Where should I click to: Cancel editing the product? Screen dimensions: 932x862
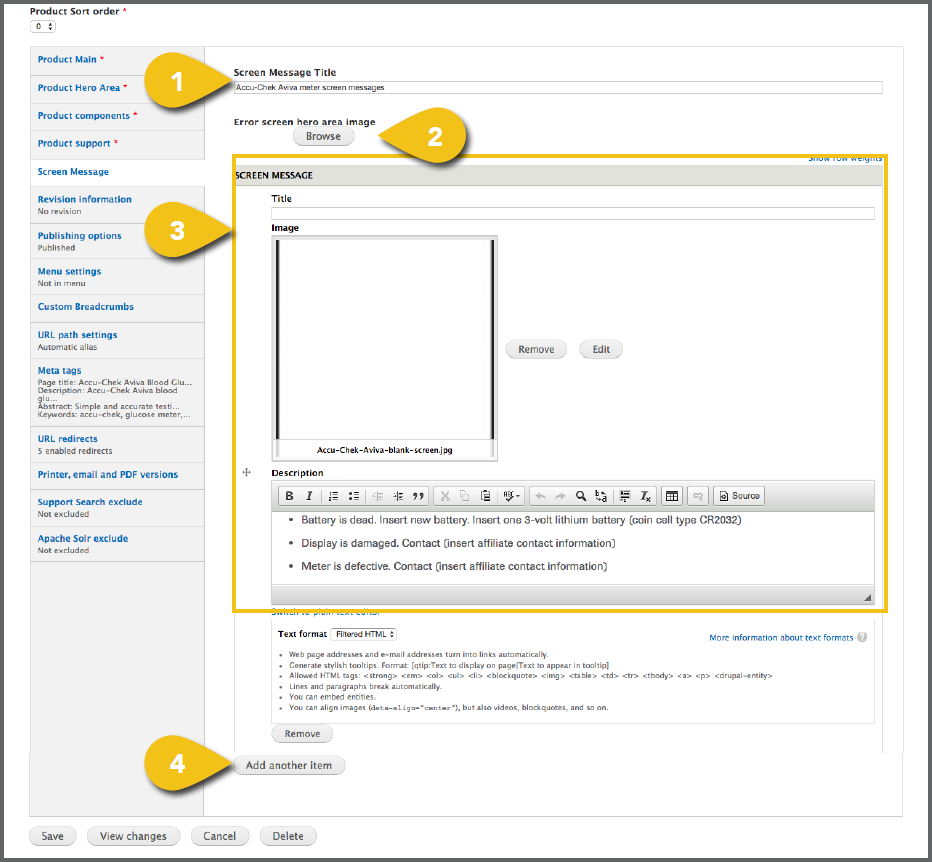click(x=219, y=836)
